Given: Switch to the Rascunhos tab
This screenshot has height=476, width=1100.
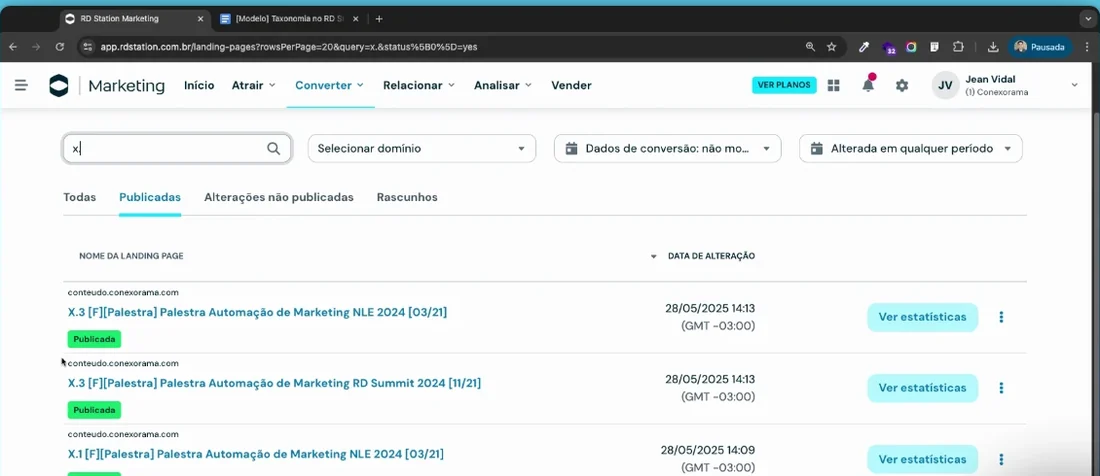Looking at the screenshot, I should coord(407,198).
